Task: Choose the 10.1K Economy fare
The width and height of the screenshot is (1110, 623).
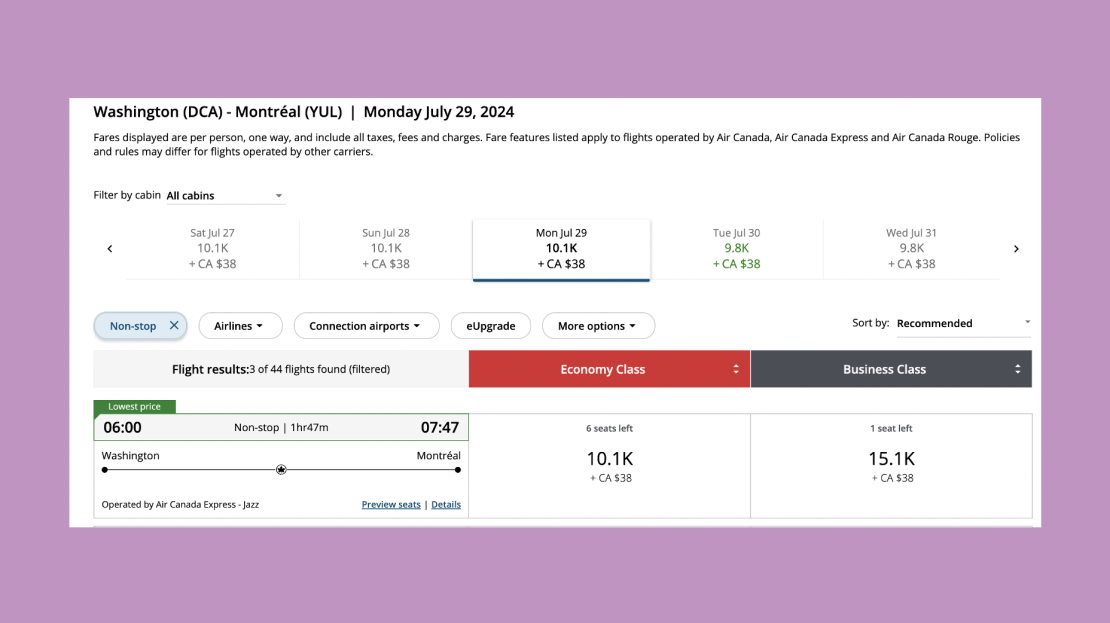Action: tap(609, 465)
